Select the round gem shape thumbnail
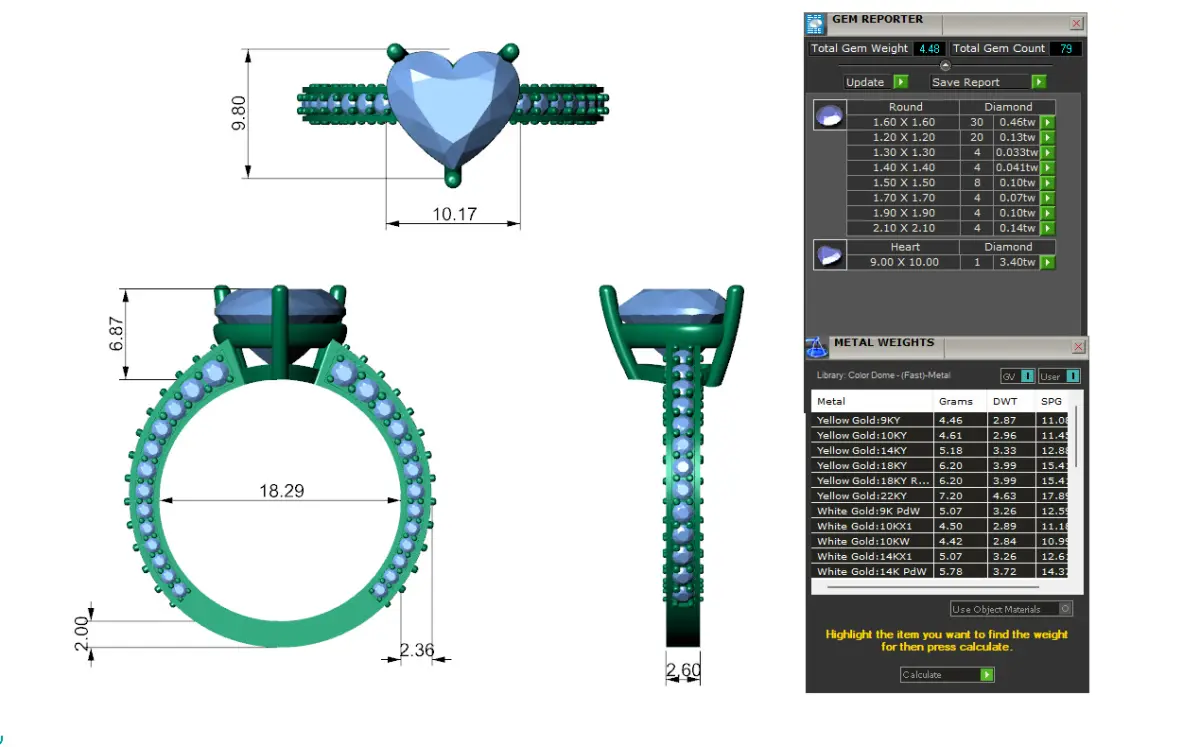1200x747 pixels. [829, 116]
